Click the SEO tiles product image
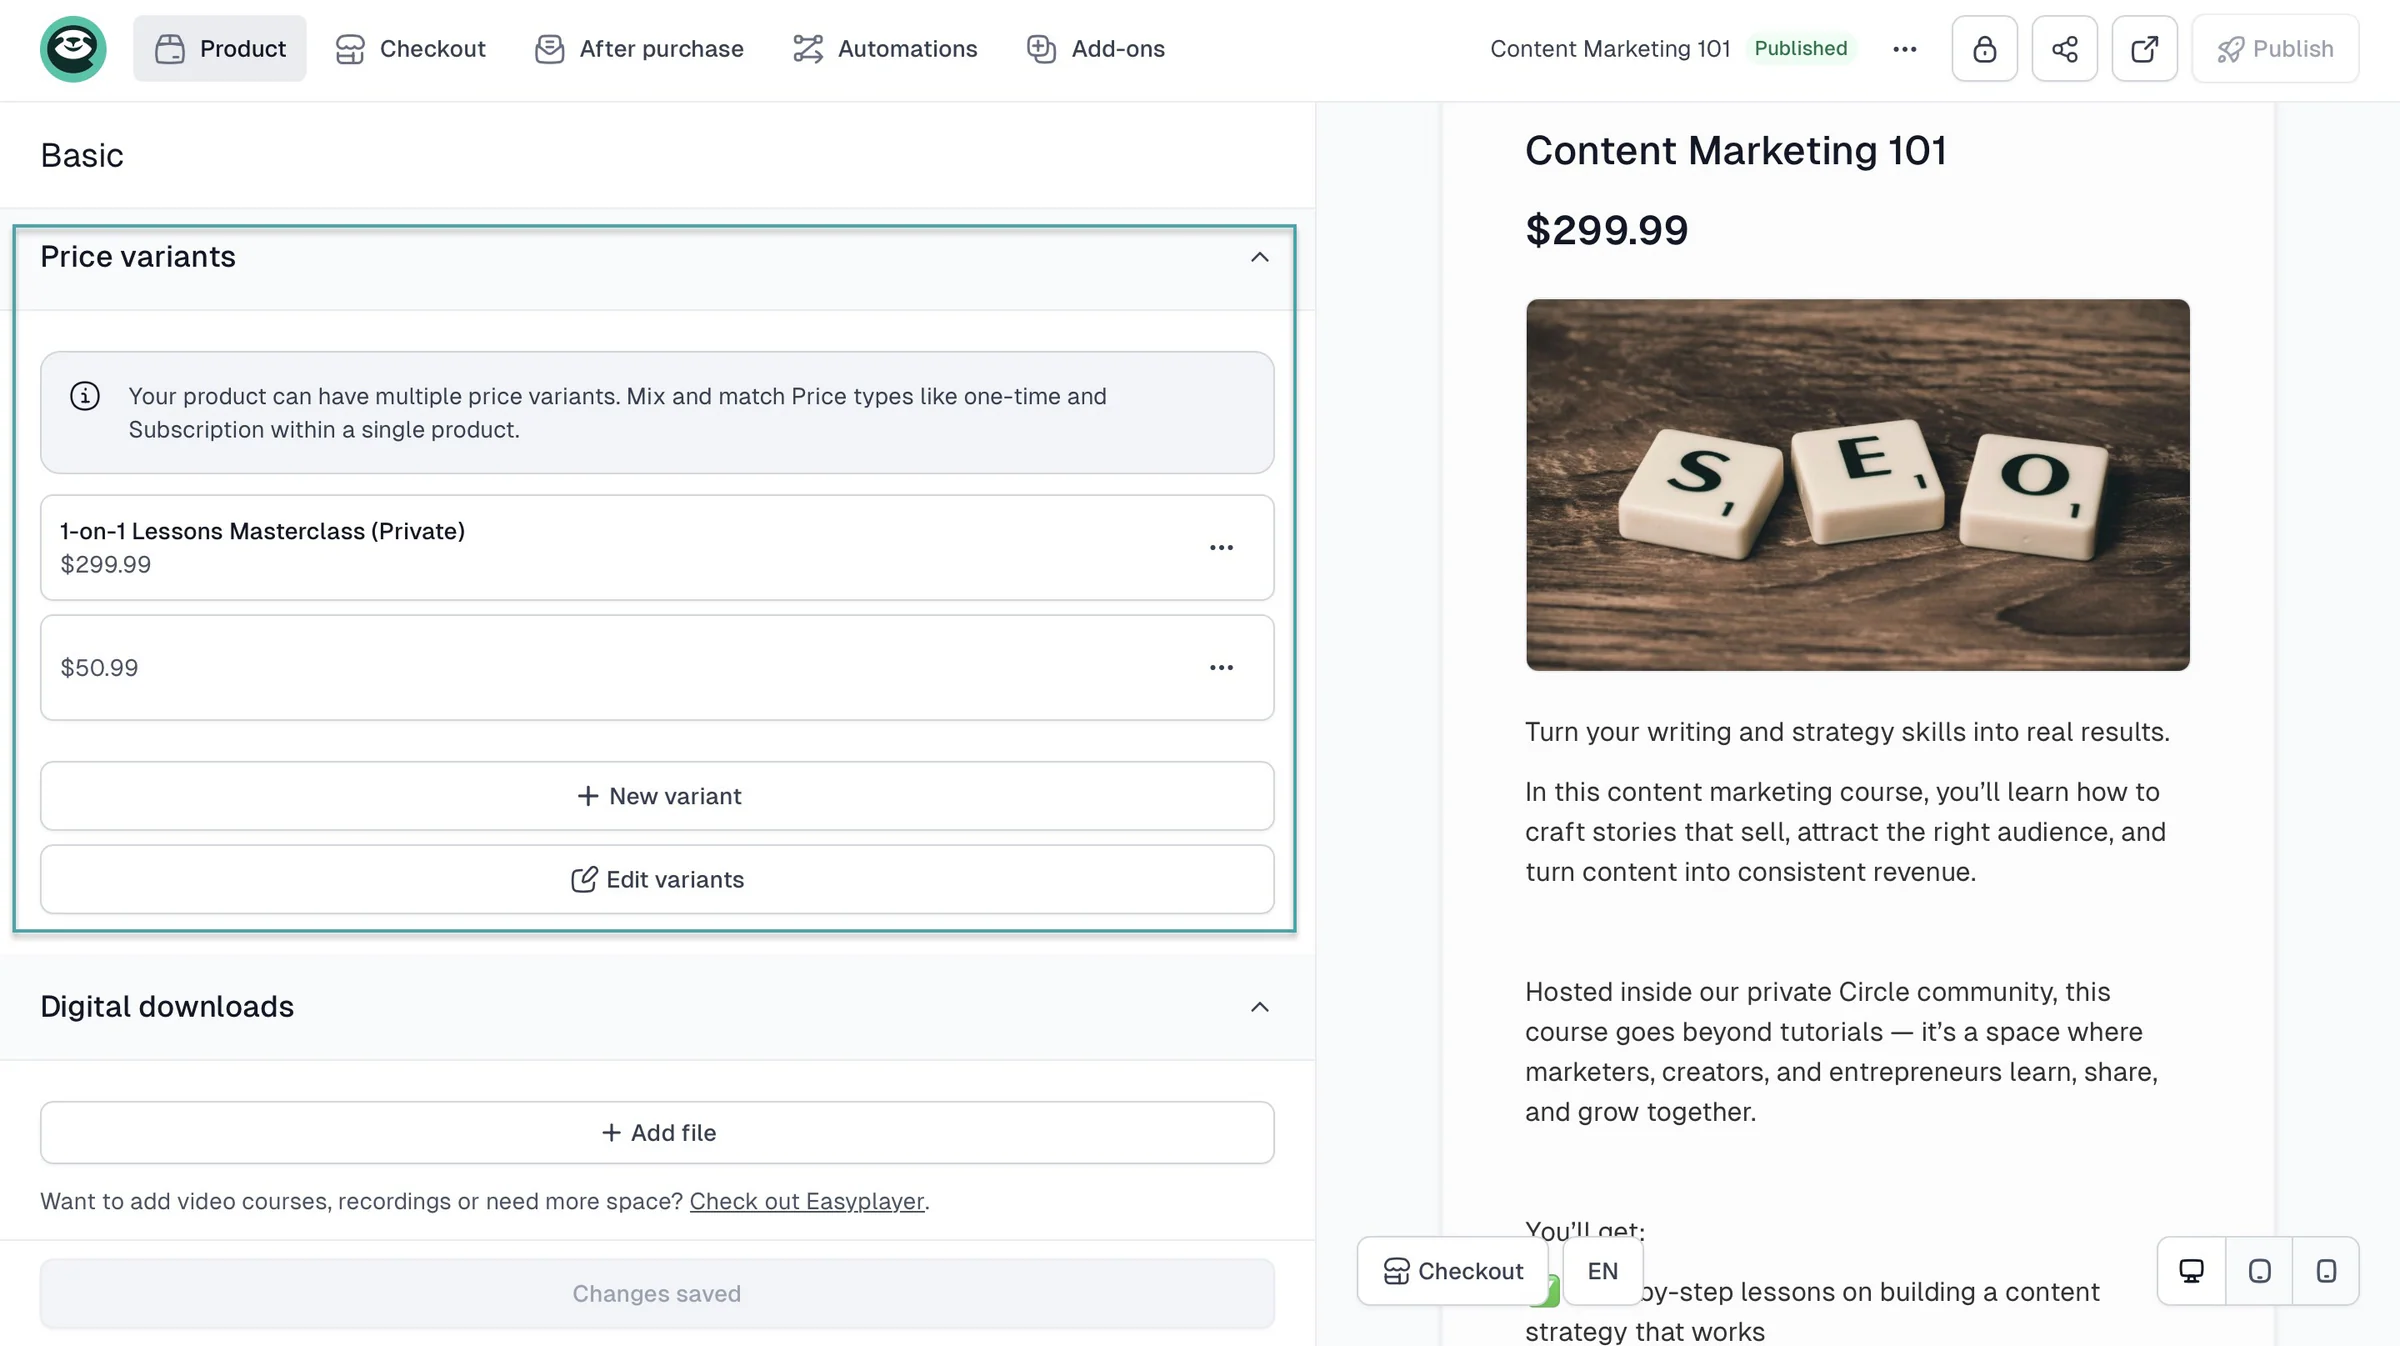Viewport: 2400px width, 1346px height. [x=1858, y=485]
